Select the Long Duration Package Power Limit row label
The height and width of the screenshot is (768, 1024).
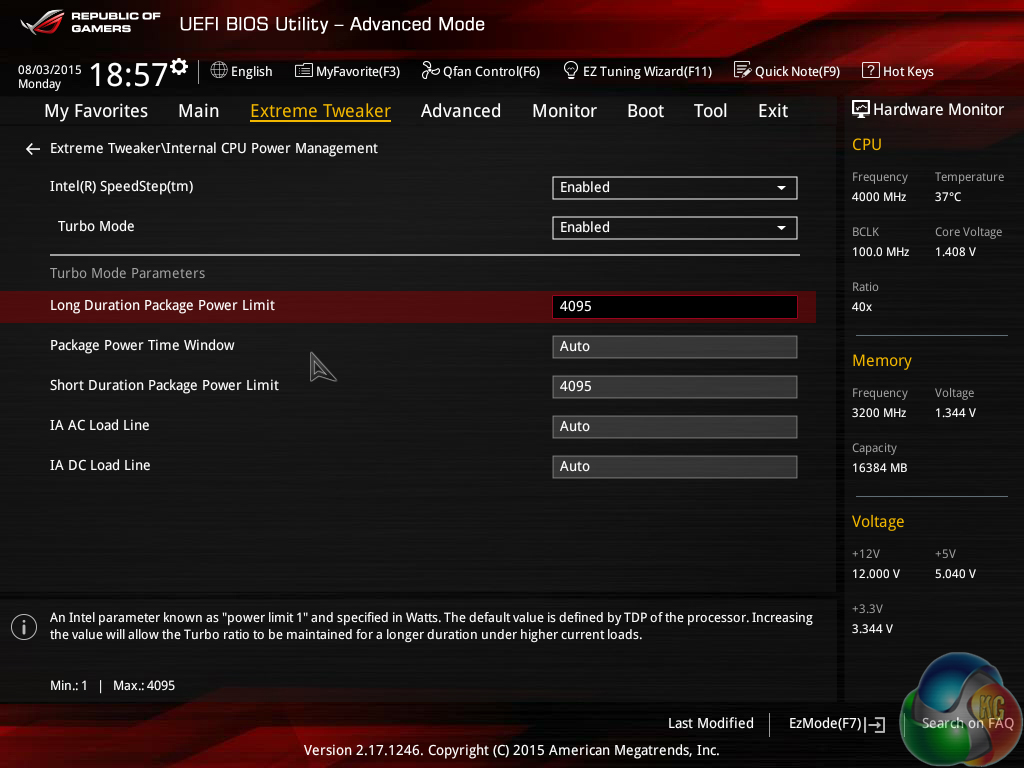pos(163,306)
